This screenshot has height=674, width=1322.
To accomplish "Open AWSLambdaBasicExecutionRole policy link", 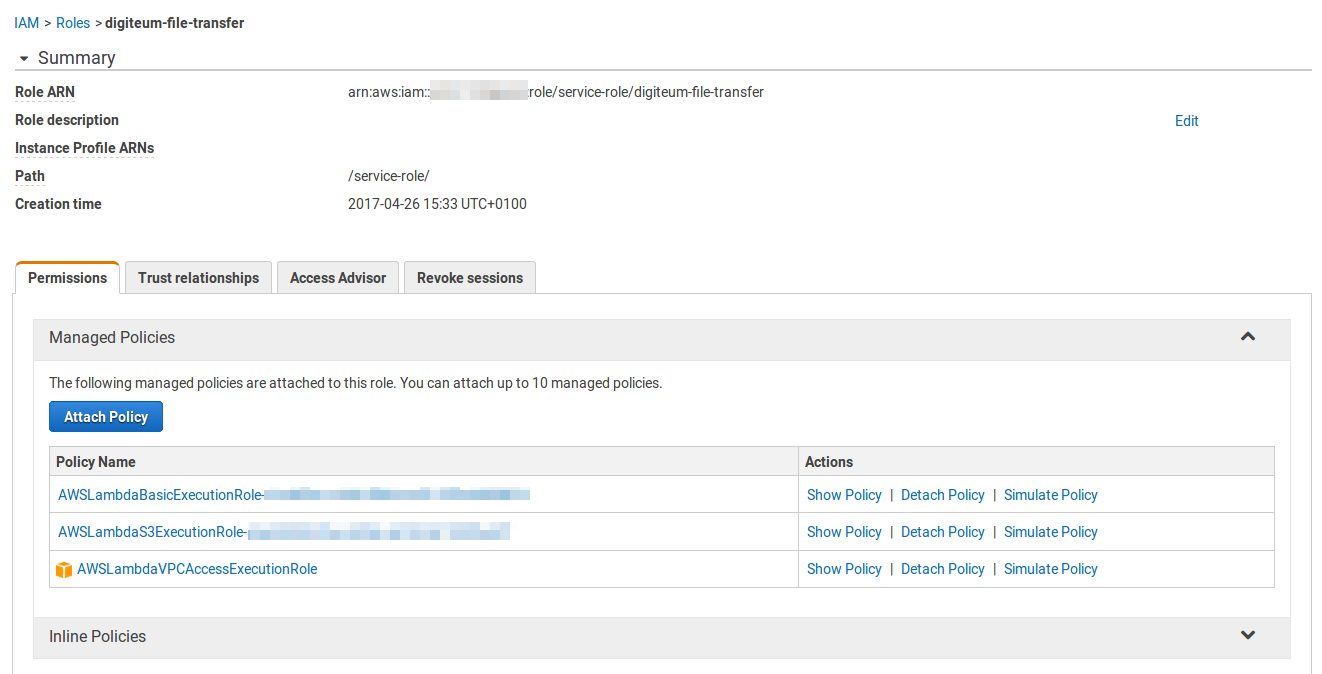I will click(x=160, y=495).
